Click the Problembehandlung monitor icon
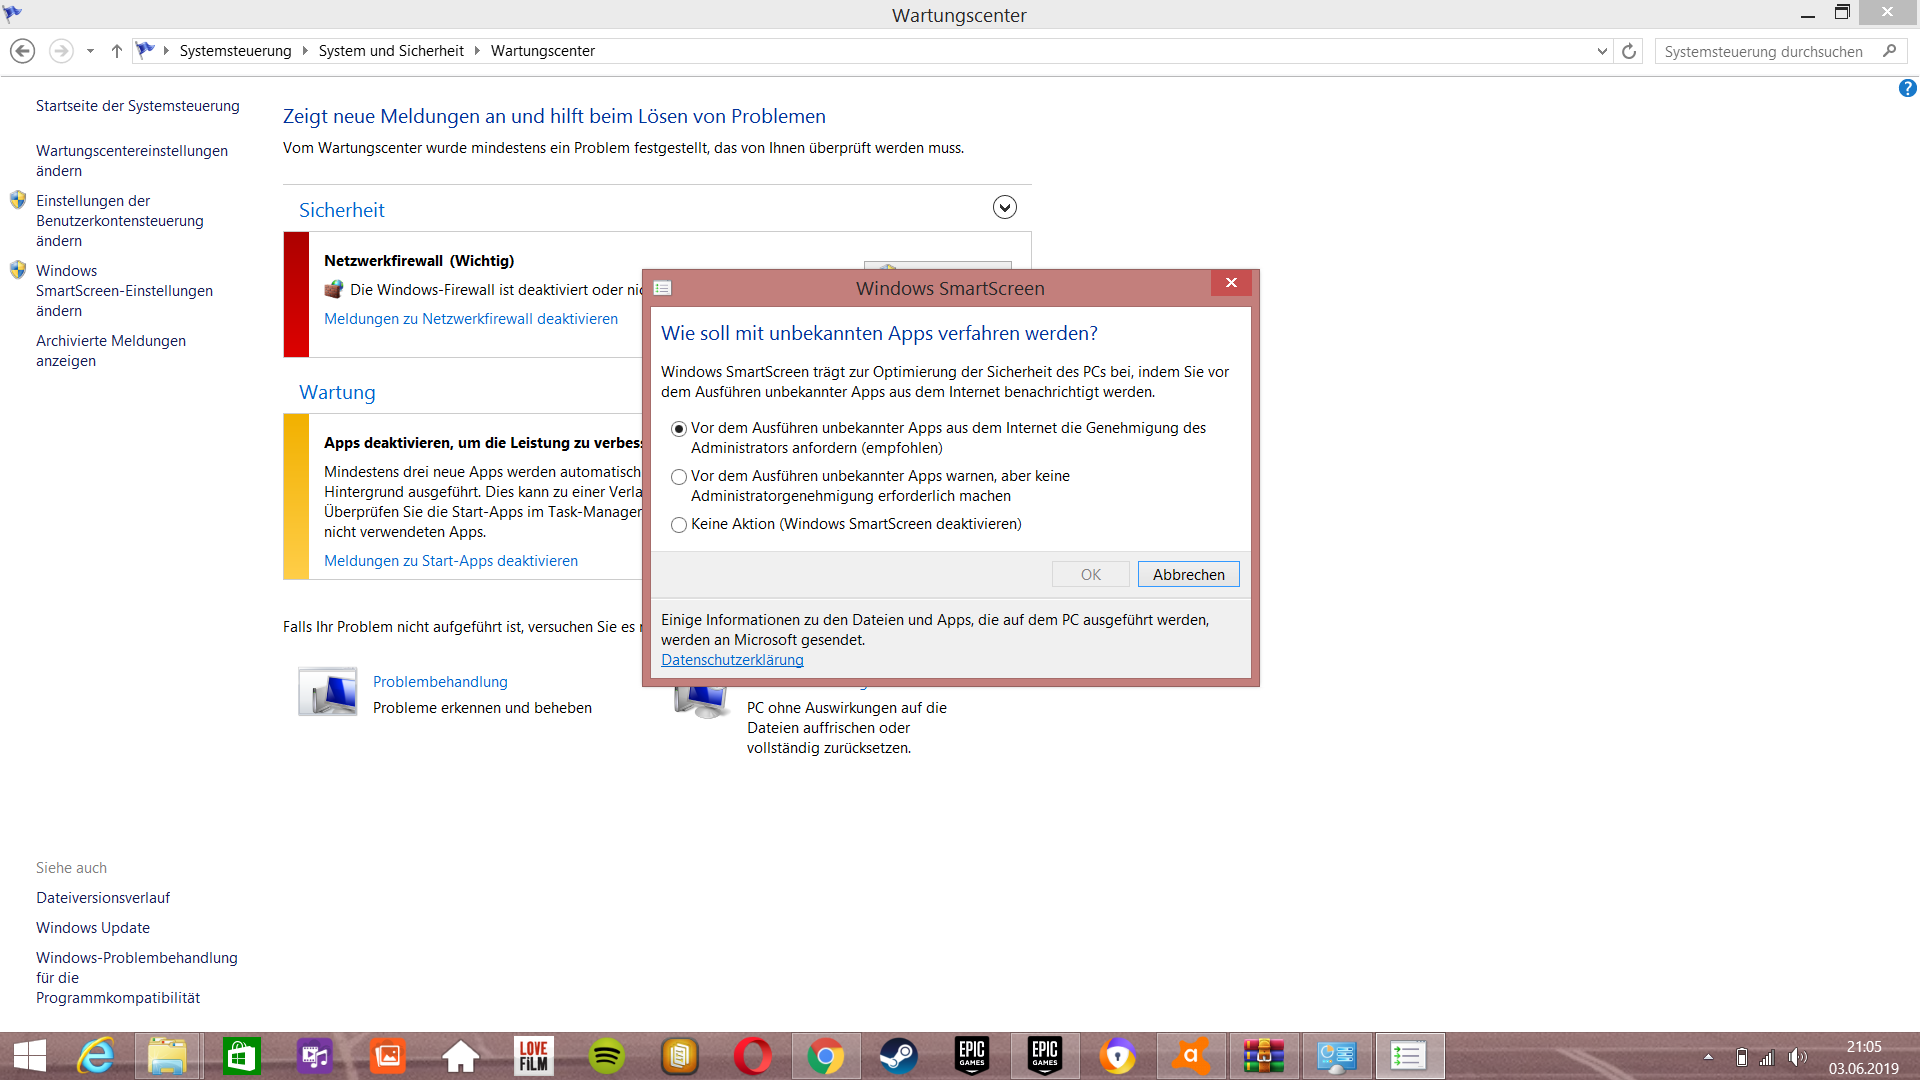The height and width of the screenshot is (1080, 1920). 328,692
